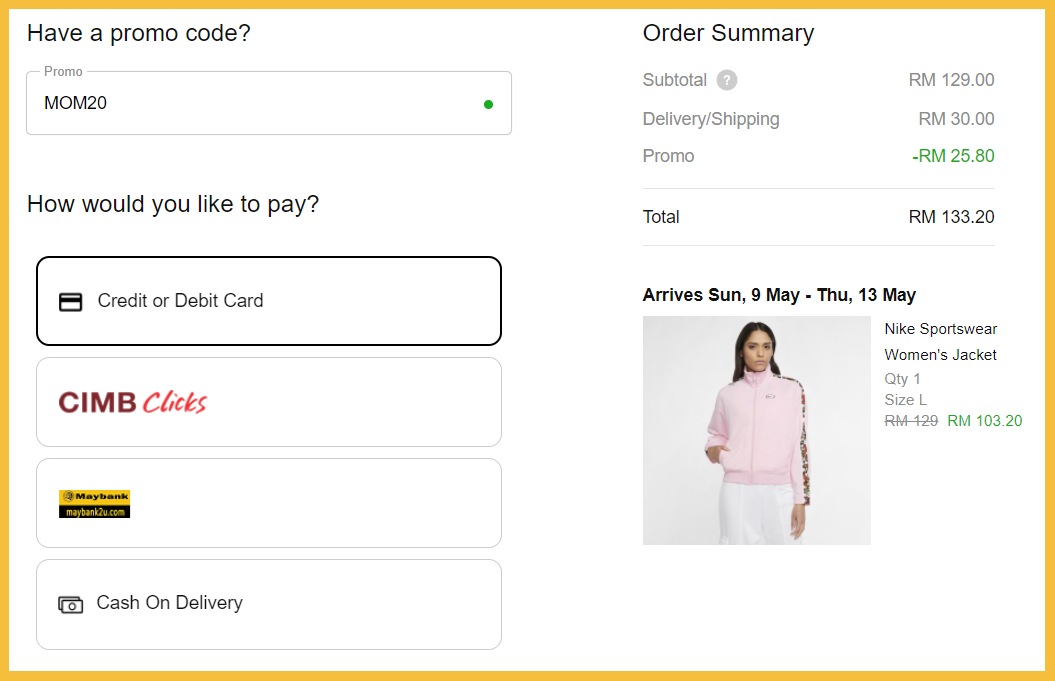This screenshot has width=1055, height=681.
Task: Click the cash icon for Cash On Delivery
Action: point(70,604)
